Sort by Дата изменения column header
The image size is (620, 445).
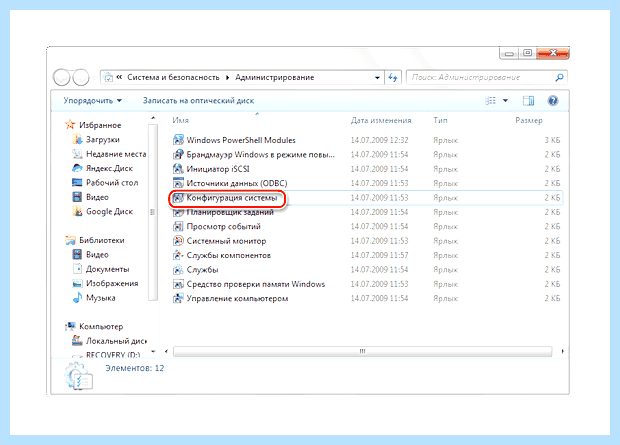(x=381, y=120)
